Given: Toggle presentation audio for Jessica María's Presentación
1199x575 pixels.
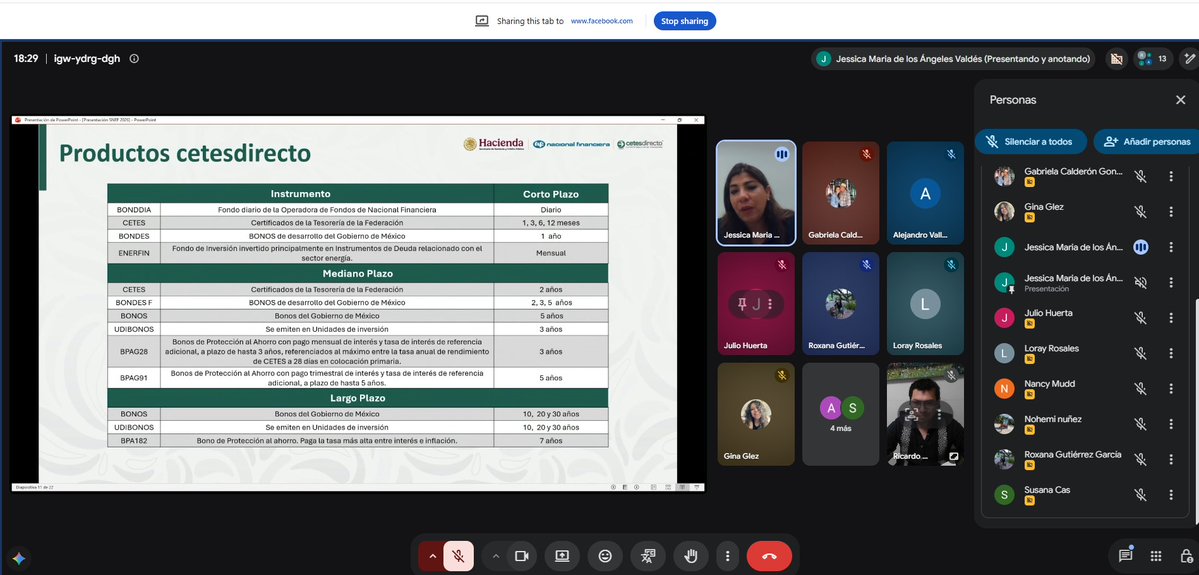Looking at the screenshot, I should pyautogui.click(x=1140, y=283).
